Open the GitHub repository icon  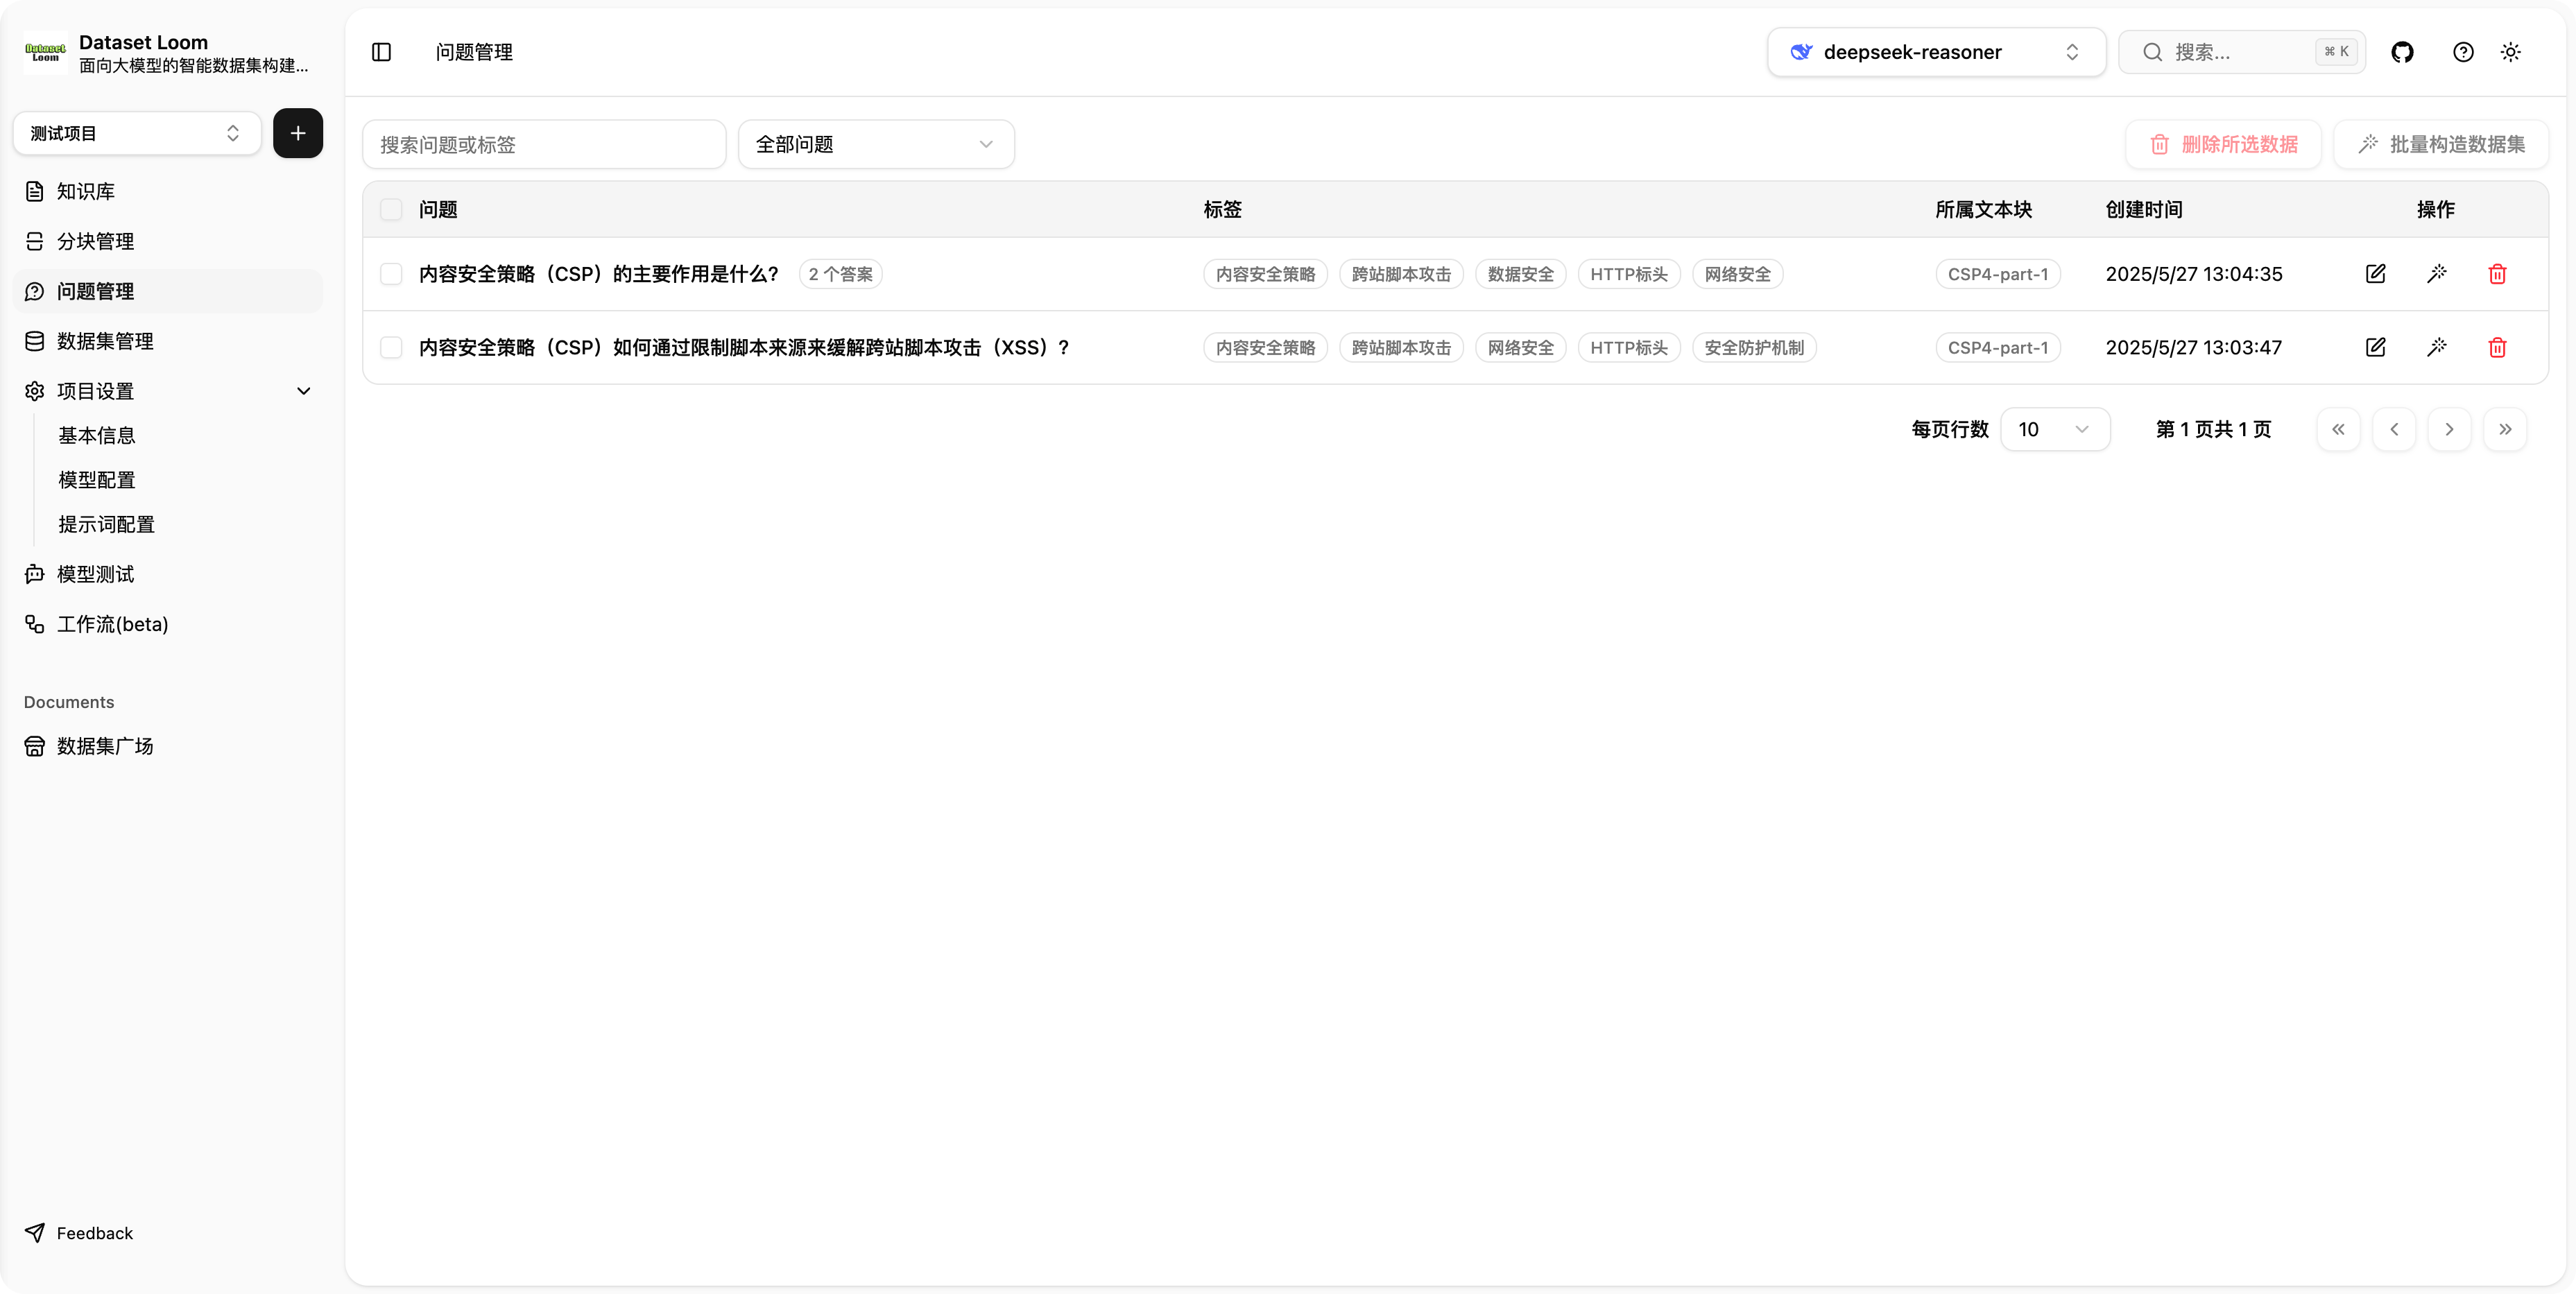[x=2402, y=52]
